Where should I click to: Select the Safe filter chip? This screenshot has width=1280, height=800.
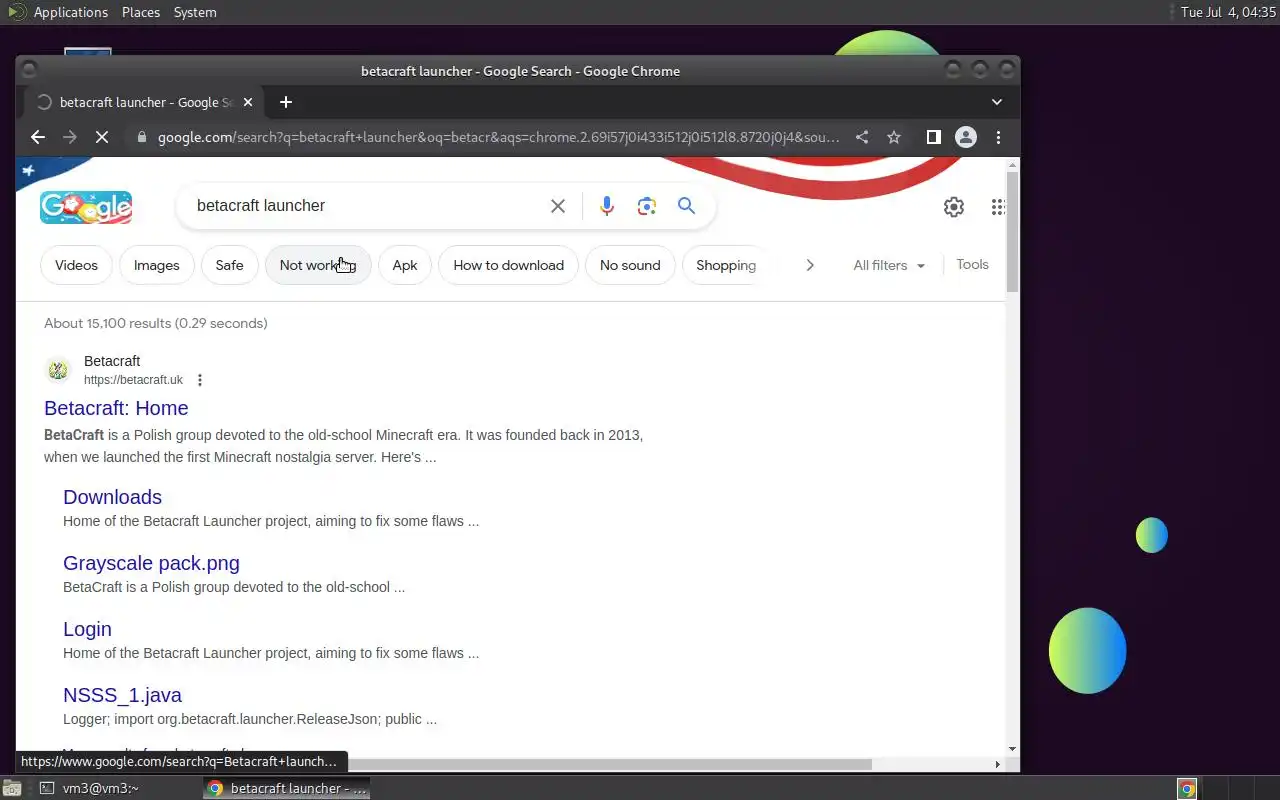(x=229, y=265)
